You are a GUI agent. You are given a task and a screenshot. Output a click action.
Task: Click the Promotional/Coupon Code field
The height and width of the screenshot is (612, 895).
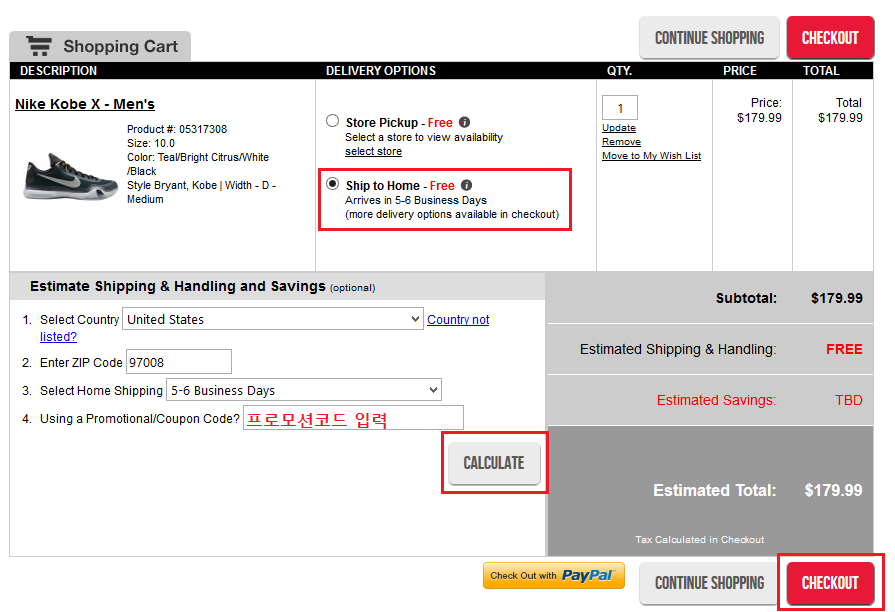coord(353,418)
